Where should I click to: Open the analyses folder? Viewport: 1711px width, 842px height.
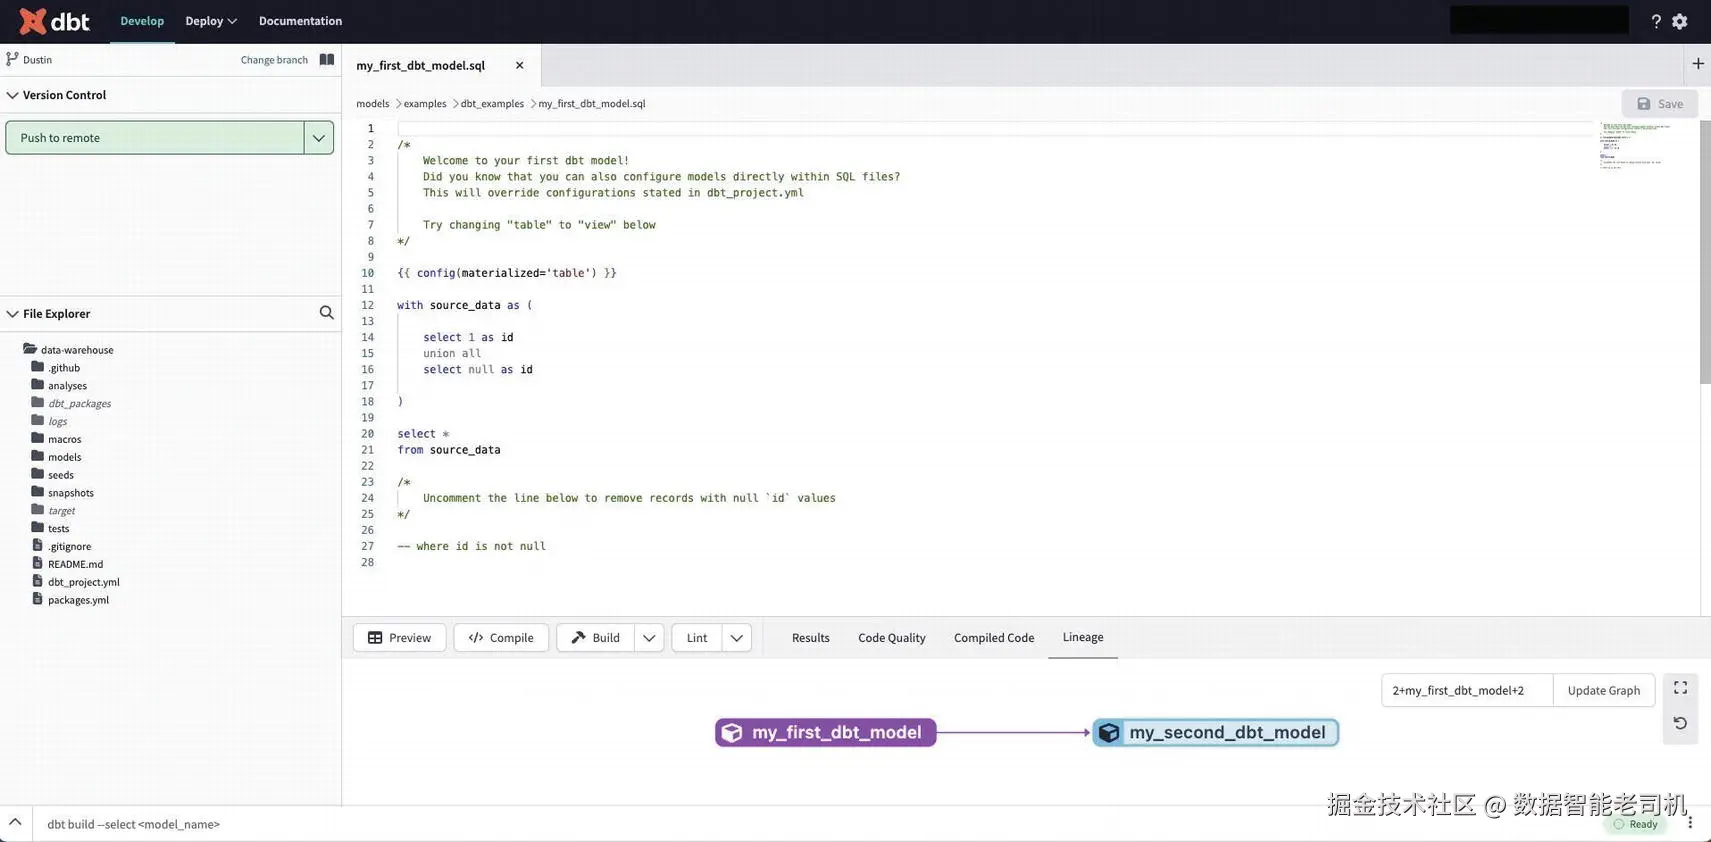[67, 385]
